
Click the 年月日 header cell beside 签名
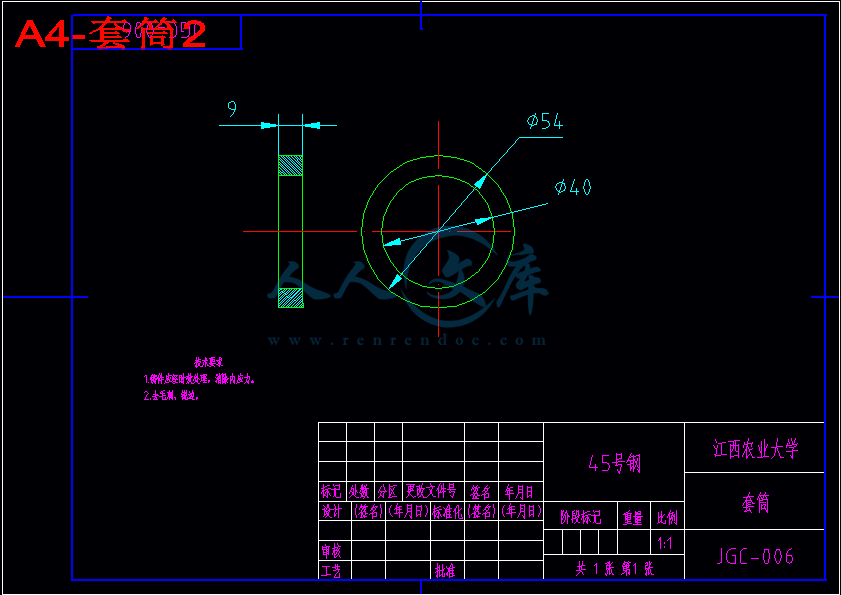pyautogui.click(x=520, y=491)
